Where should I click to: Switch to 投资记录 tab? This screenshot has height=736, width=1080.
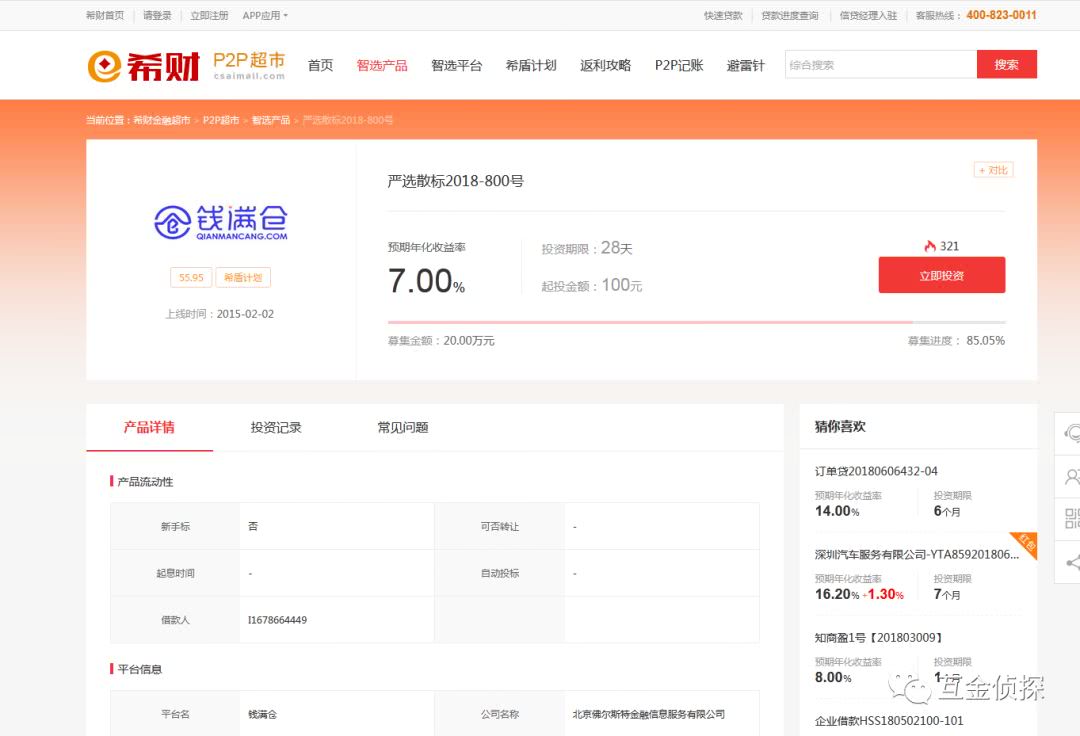point(276,428)
